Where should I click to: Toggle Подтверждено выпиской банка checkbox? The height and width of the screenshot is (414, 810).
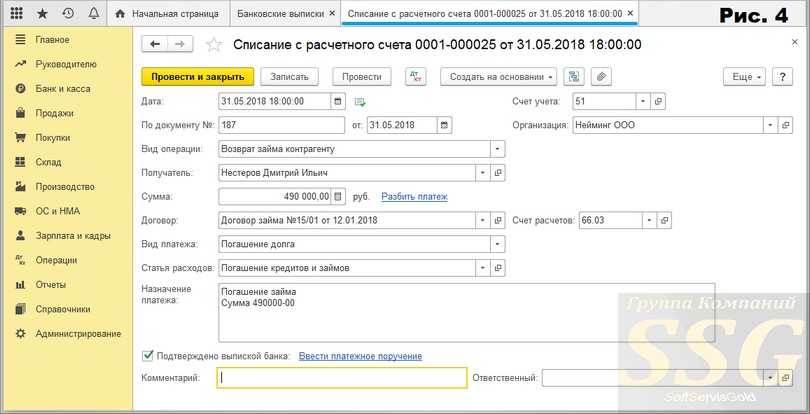(148, 356)
